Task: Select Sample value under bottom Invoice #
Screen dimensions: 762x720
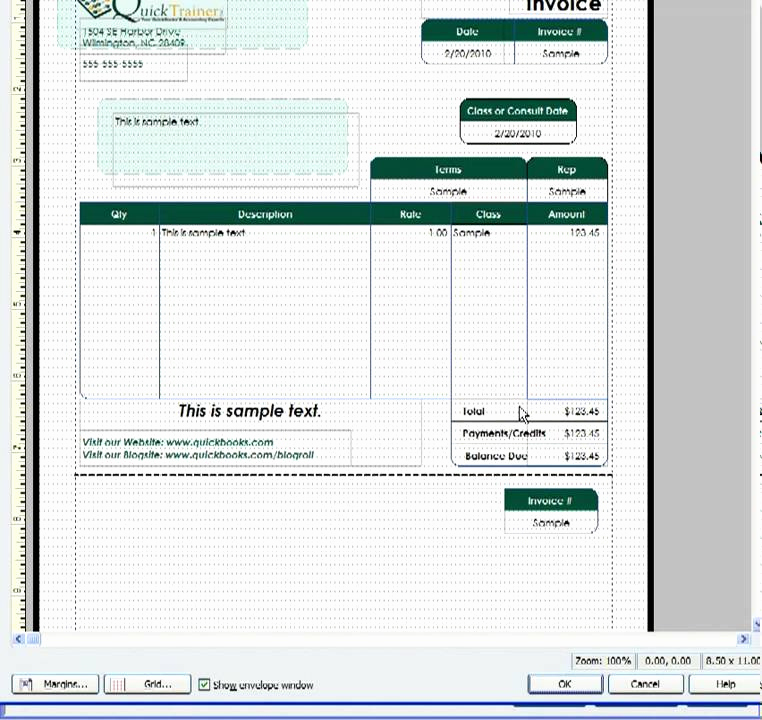Action: (551, 523)
